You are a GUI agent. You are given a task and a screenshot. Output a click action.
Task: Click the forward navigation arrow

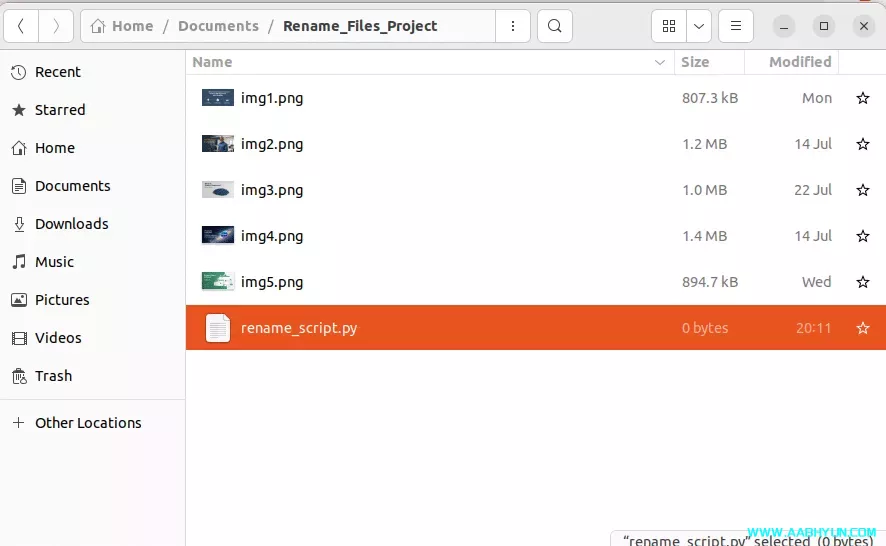[56, 26]
